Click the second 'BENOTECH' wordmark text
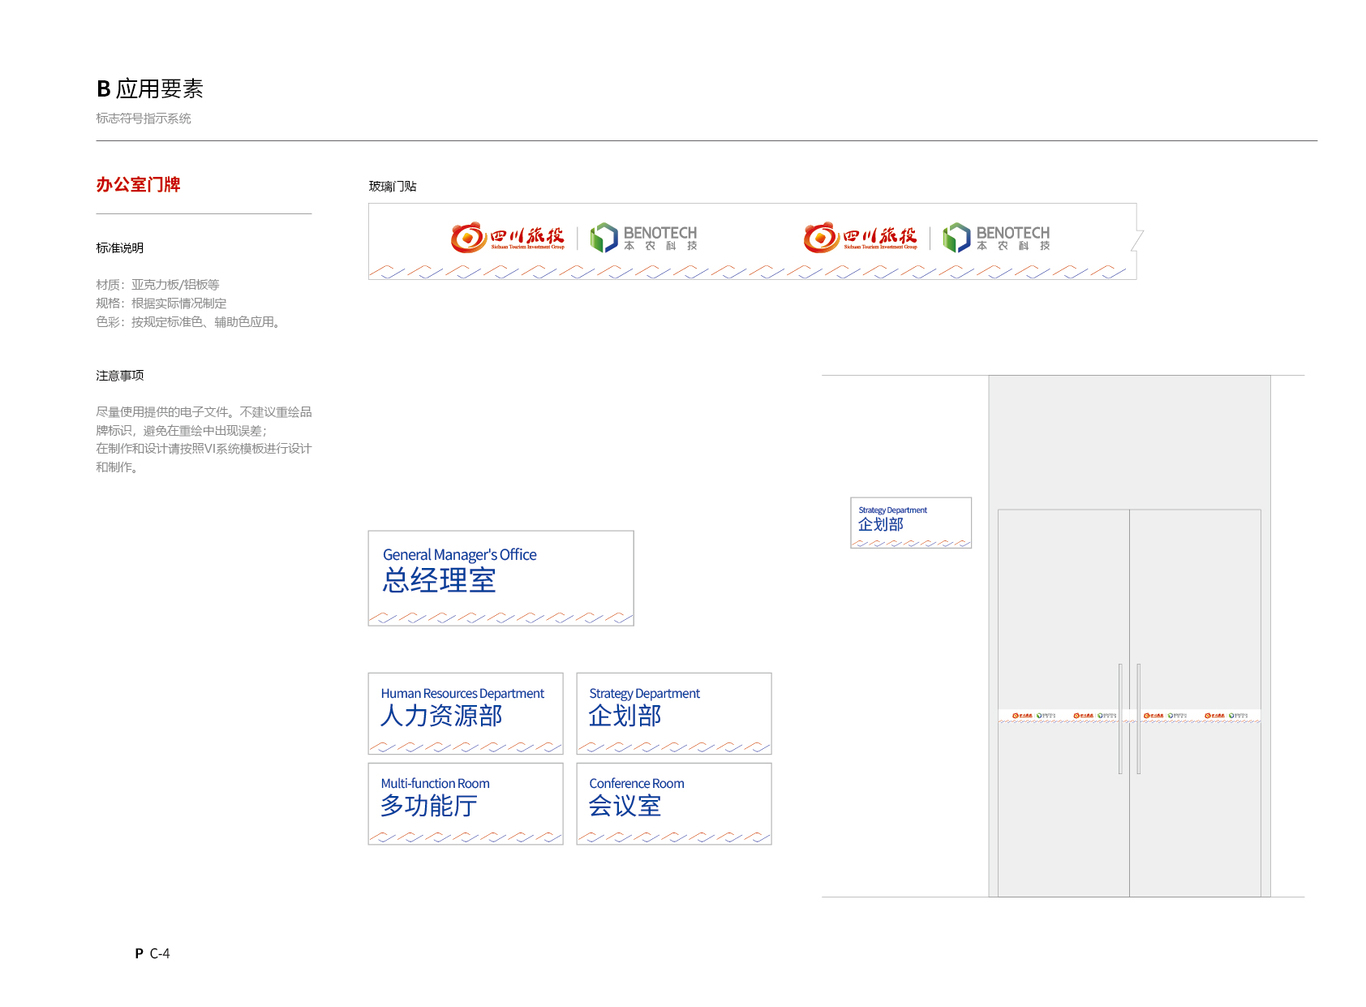 1013,233
